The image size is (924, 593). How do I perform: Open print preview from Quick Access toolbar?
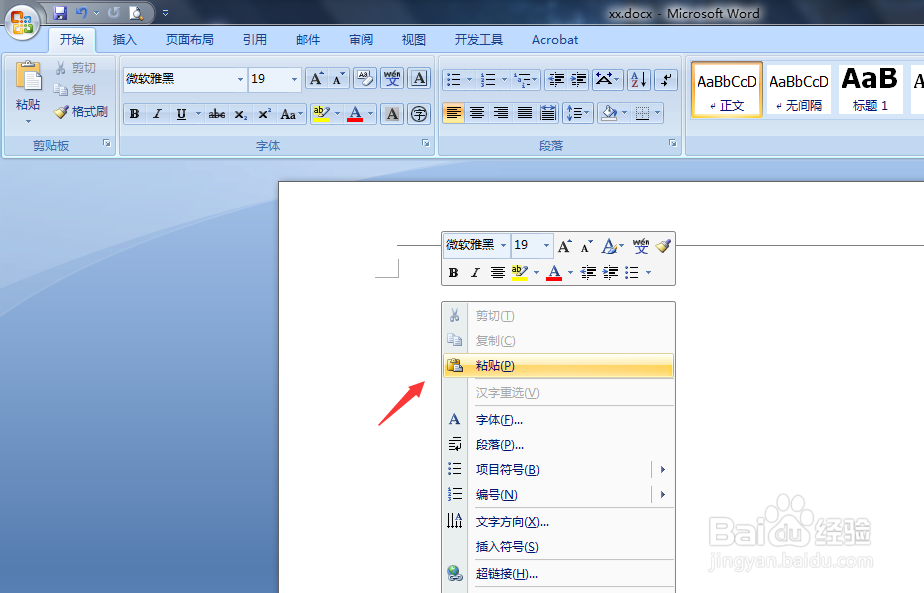[136, 12]
